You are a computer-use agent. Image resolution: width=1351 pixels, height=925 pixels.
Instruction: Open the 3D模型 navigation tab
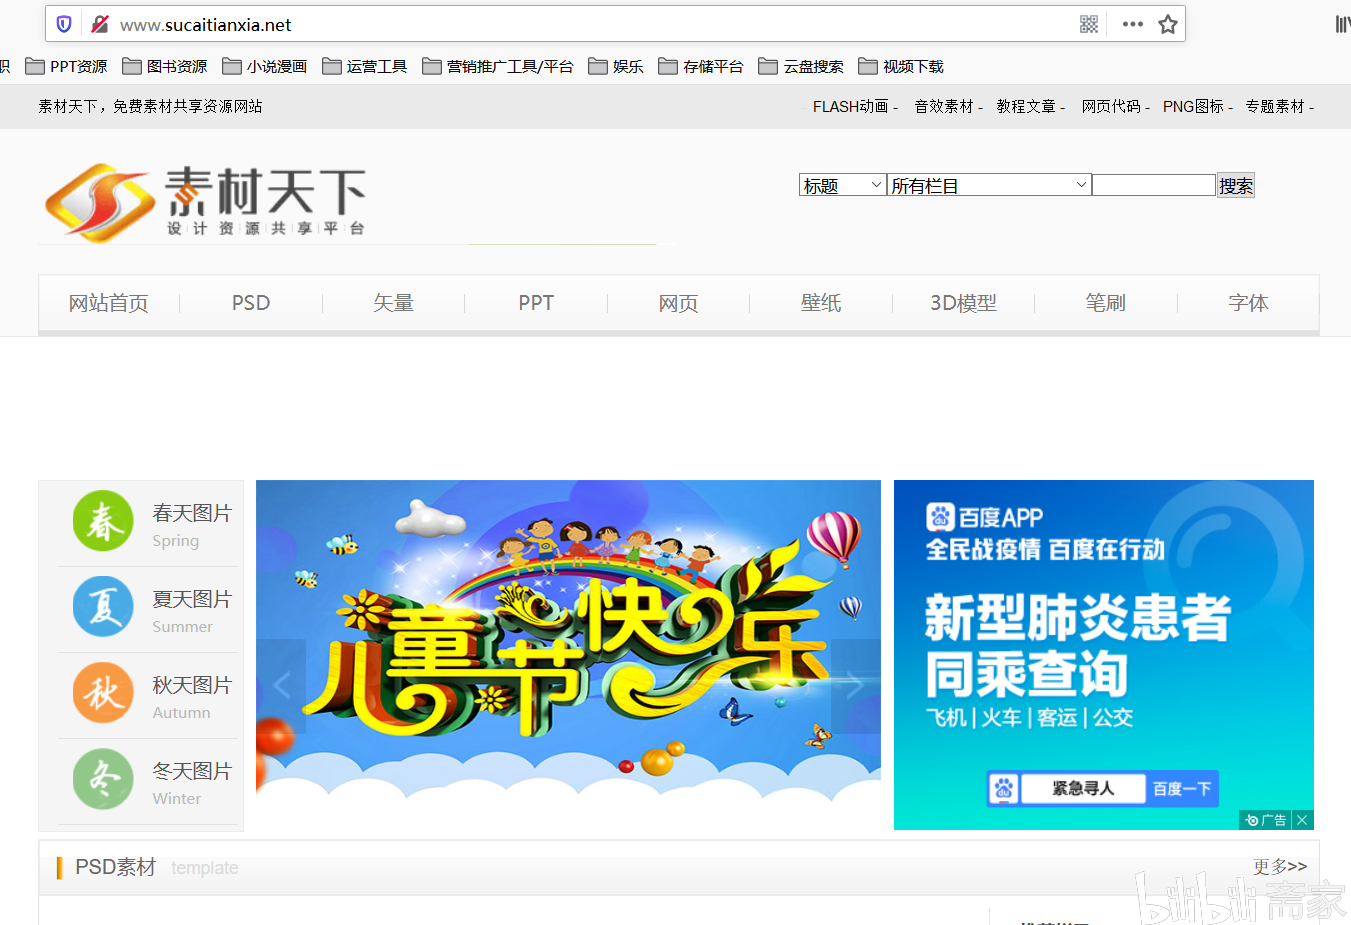pyautogui.click(x=963, y=303)
